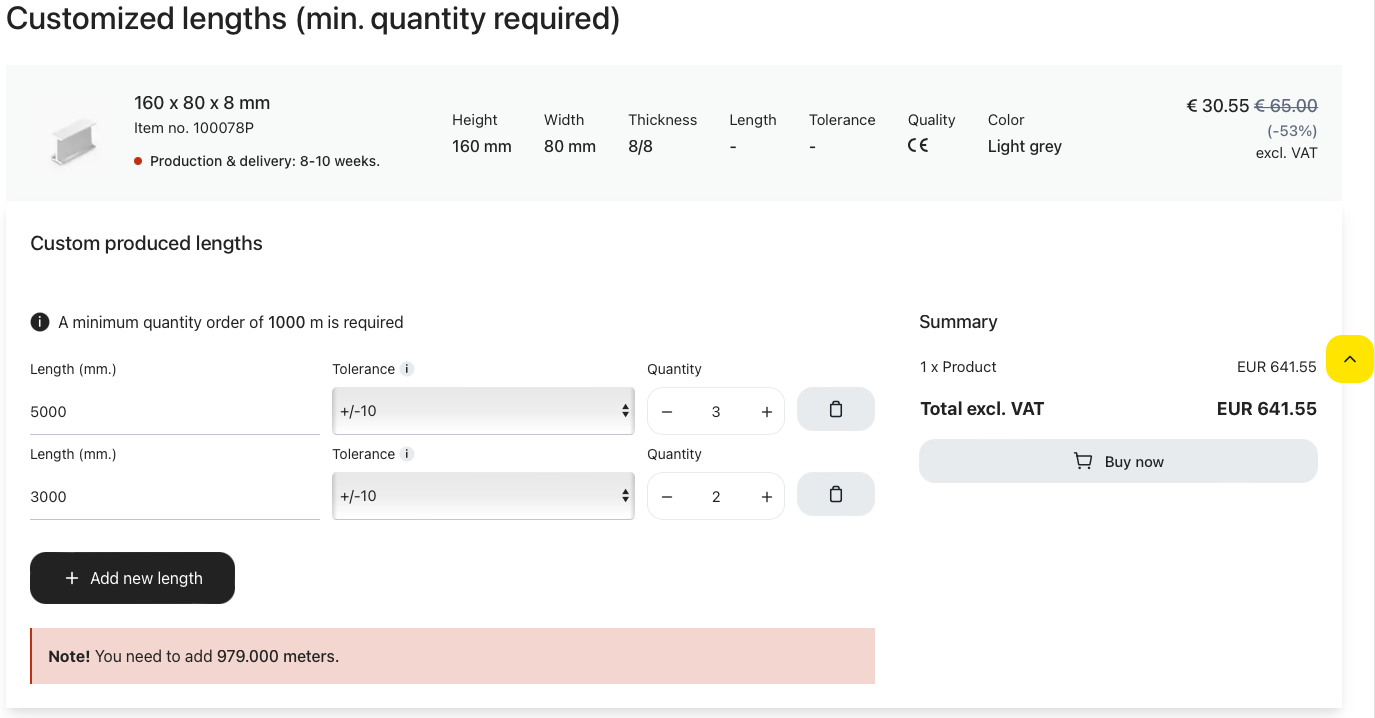Increase quantity for the 3000 mm length
The image size is (1375, 718).
(766, 497)
